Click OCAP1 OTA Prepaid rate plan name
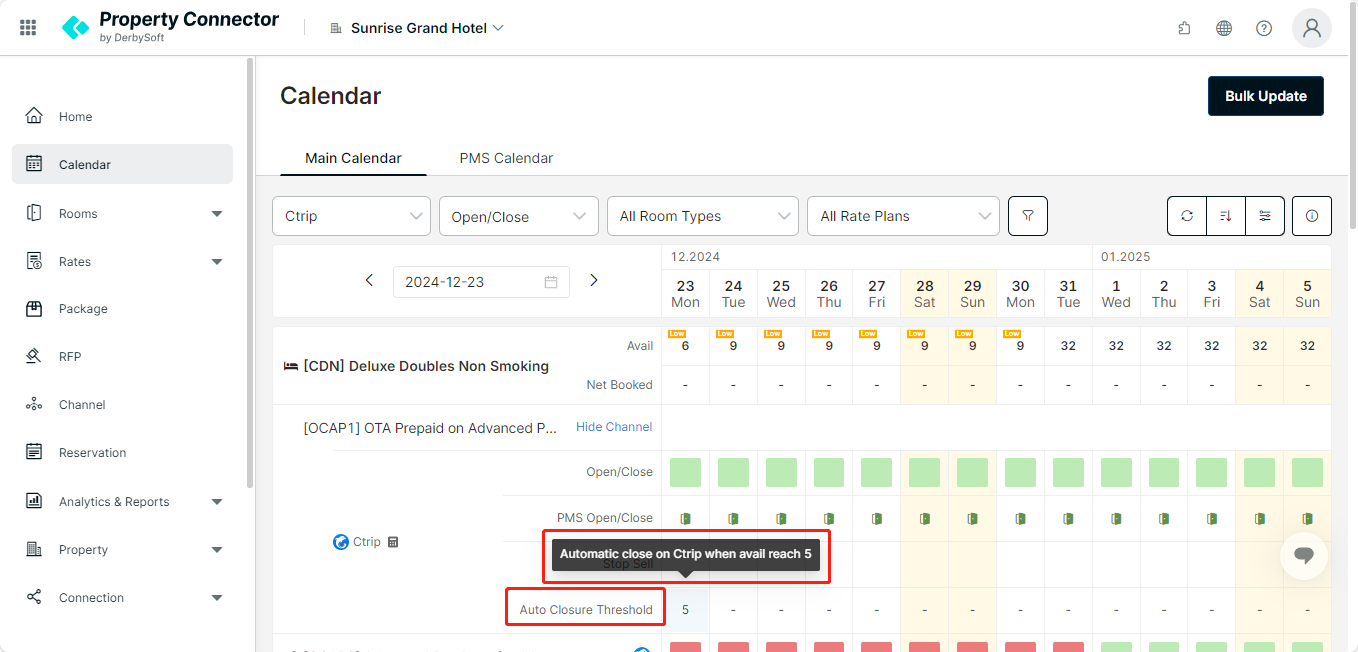 point(431,428)
